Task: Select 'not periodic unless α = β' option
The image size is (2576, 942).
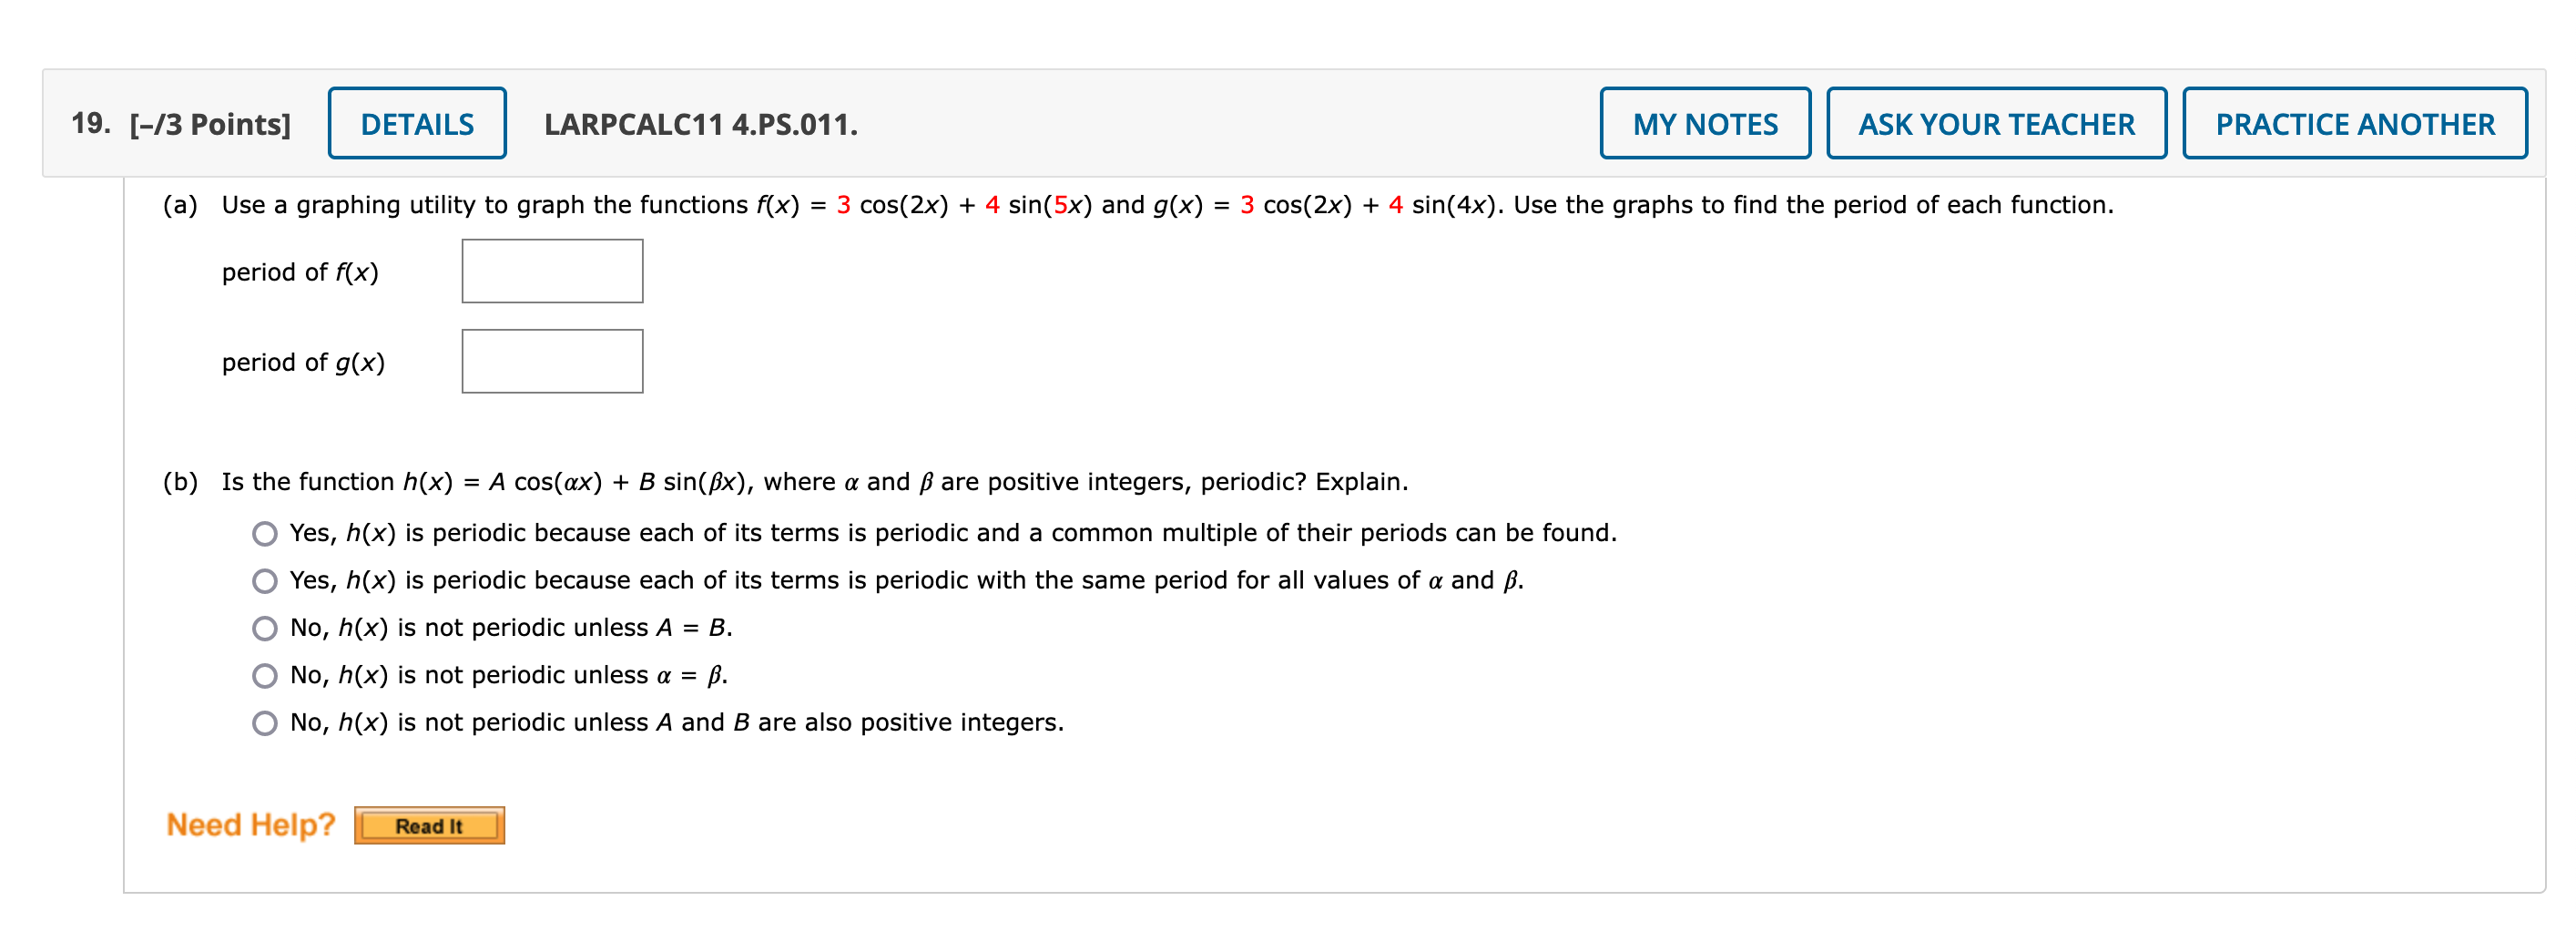Action: (265, 675)
